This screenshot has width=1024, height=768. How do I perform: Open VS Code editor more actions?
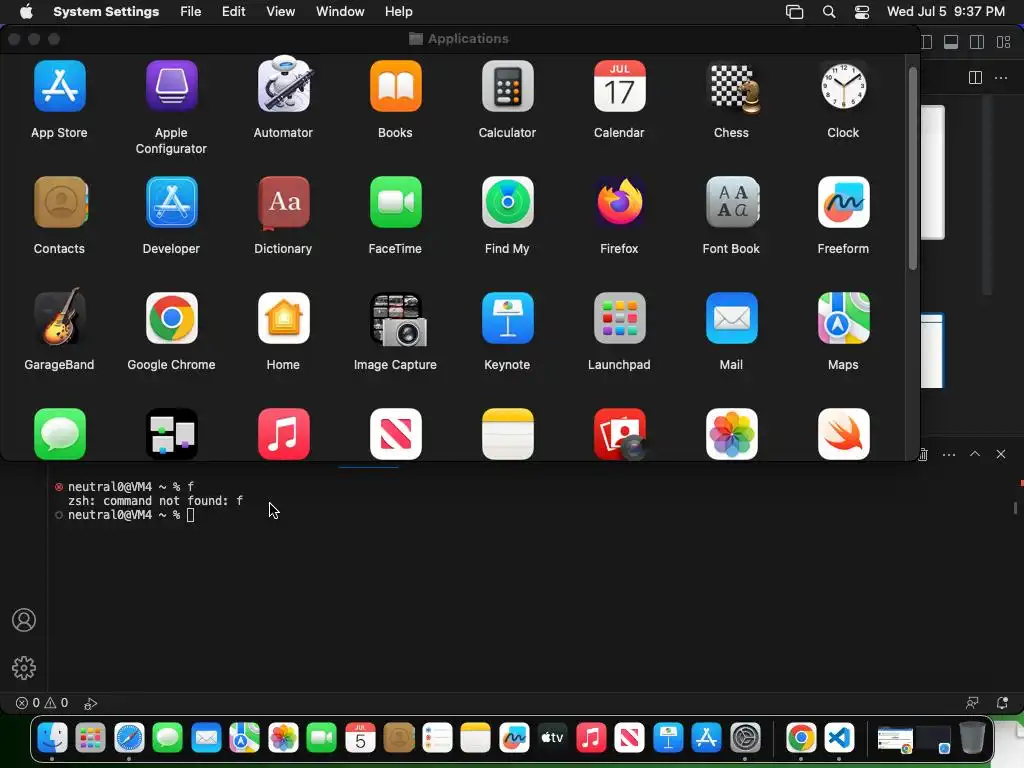(x=1000, y=78)
